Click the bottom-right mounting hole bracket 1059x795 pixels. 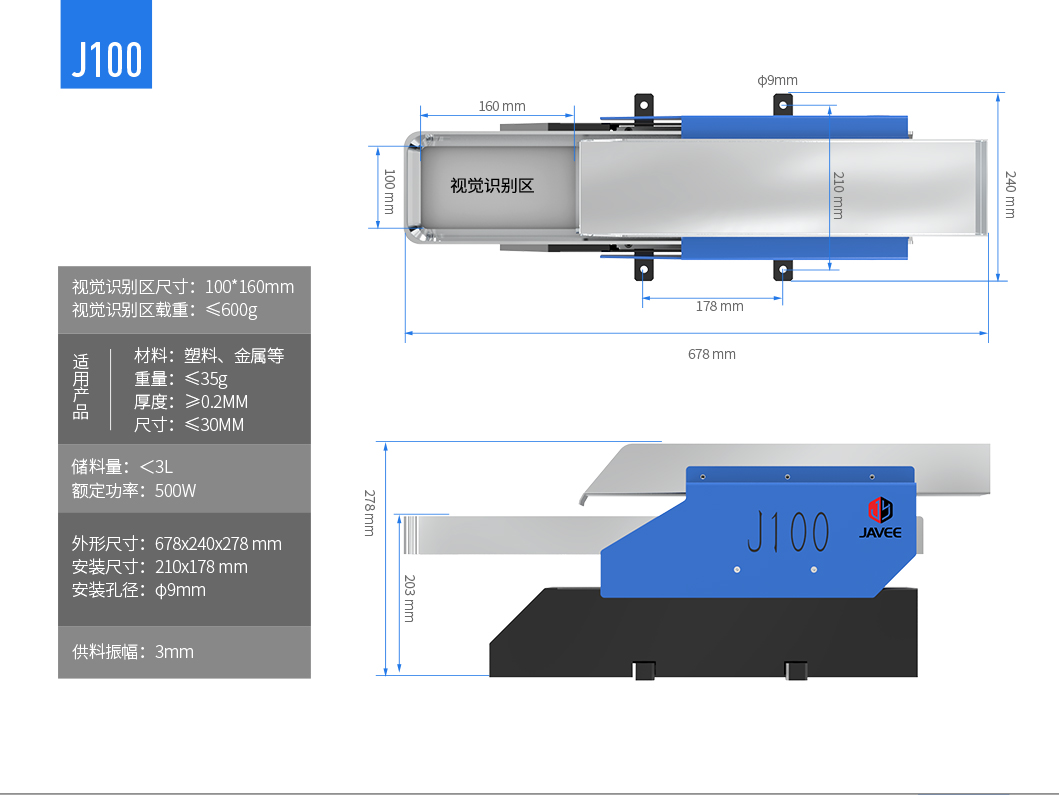point(783,270)
